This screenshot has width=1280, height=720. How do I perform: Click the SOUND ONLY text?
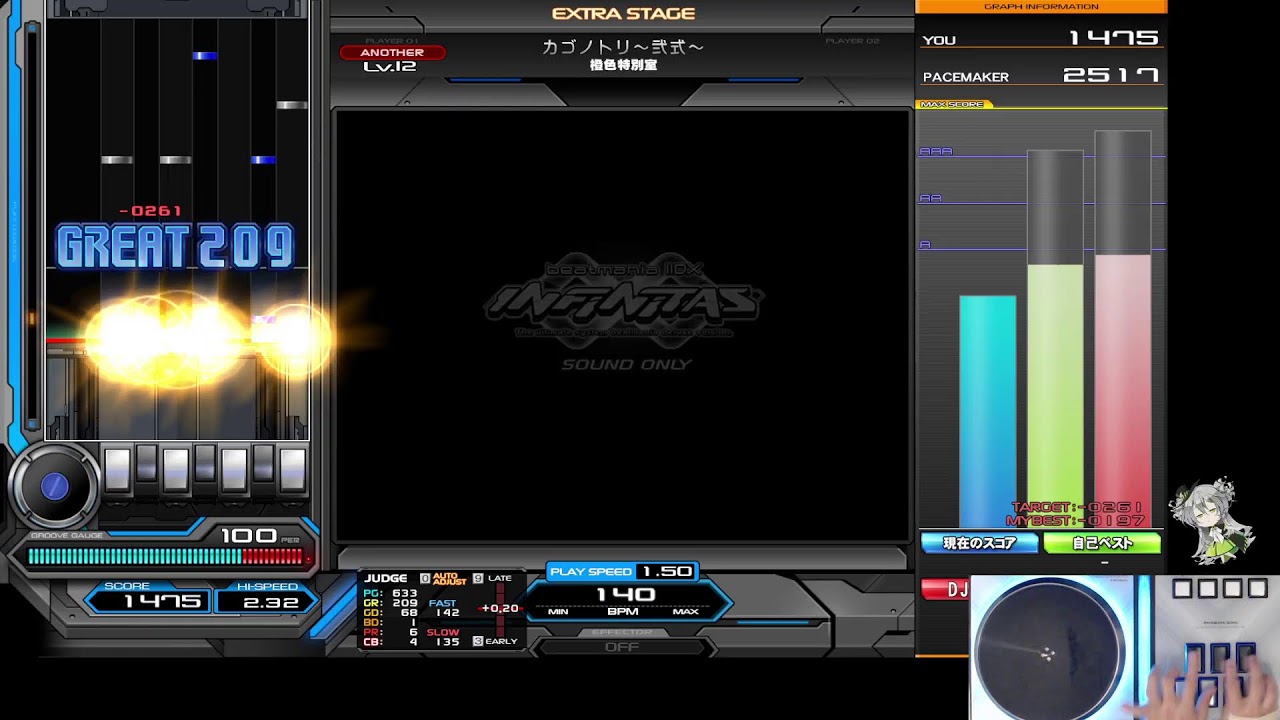[x=626, y=365]
